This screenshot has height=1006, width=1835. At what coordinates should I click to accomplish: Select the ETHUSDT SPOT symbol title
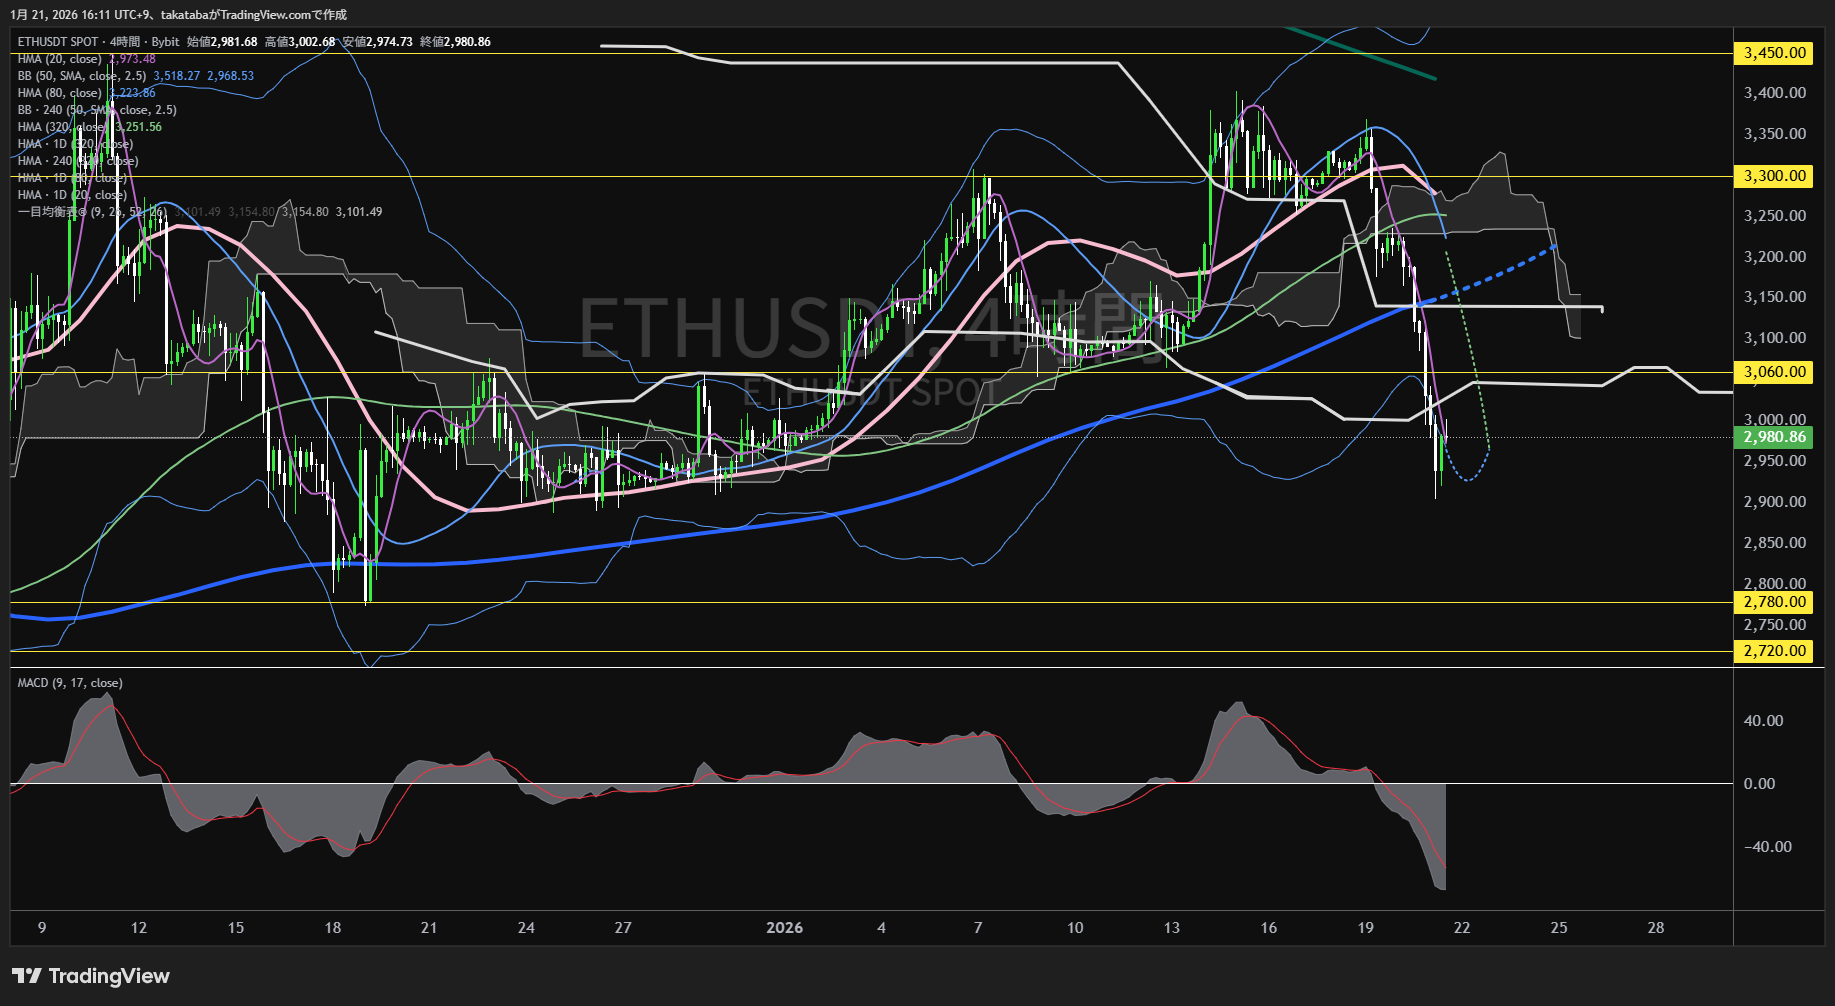58,42
